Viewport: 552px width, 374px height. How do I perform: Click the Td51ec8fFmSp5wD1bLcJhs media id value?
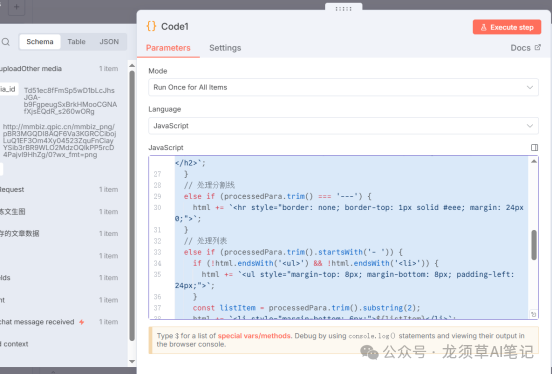70,101
